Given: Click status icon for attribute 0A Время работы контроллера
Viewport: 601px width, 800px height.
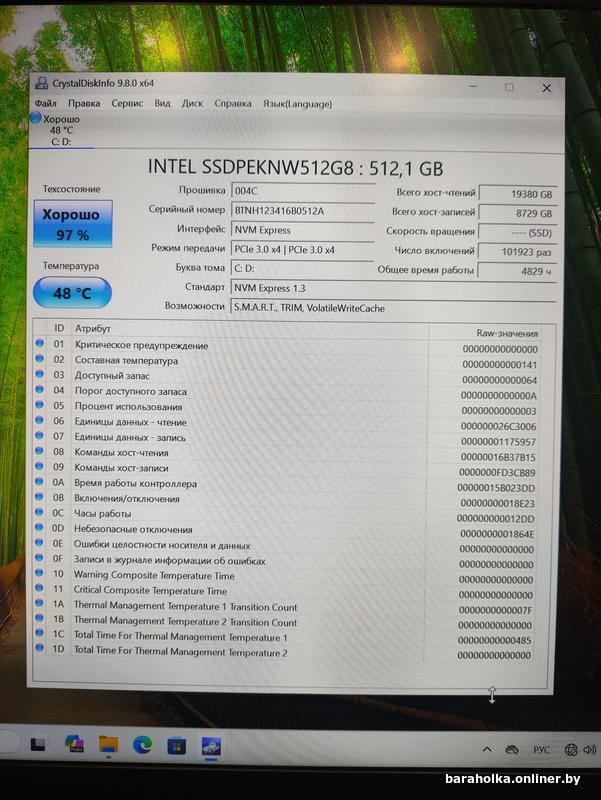Looking at the screenshot, I should tap(40, 482).
